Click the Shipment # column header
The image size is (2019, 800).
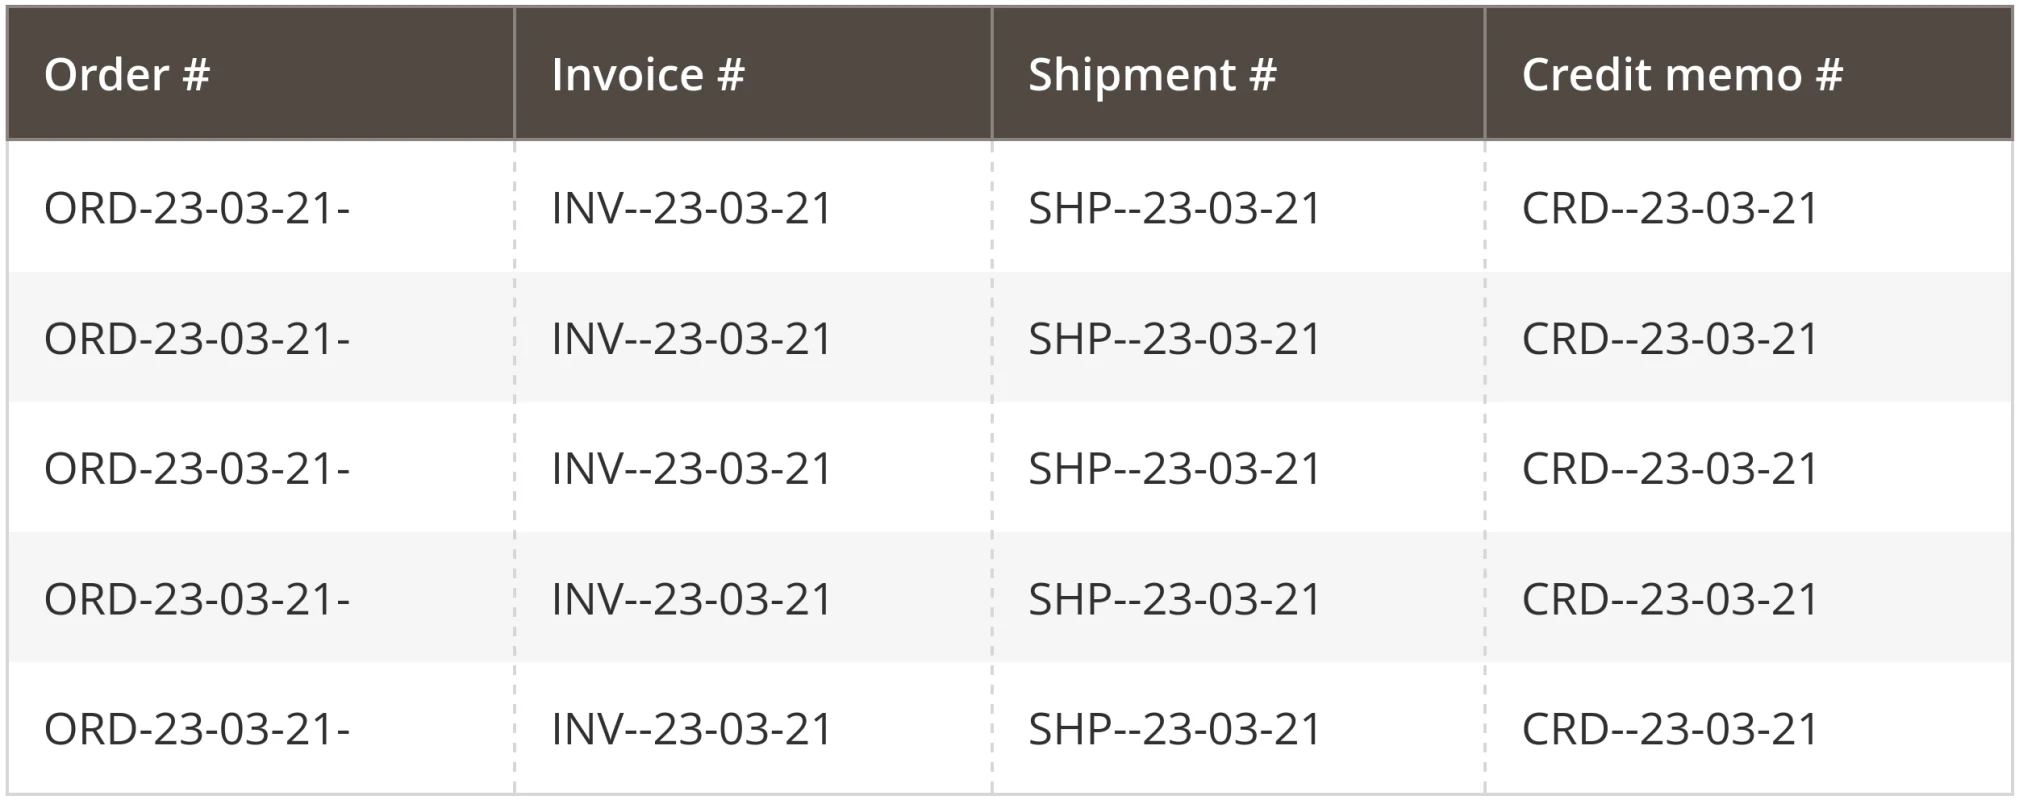tap(1238, 73)
